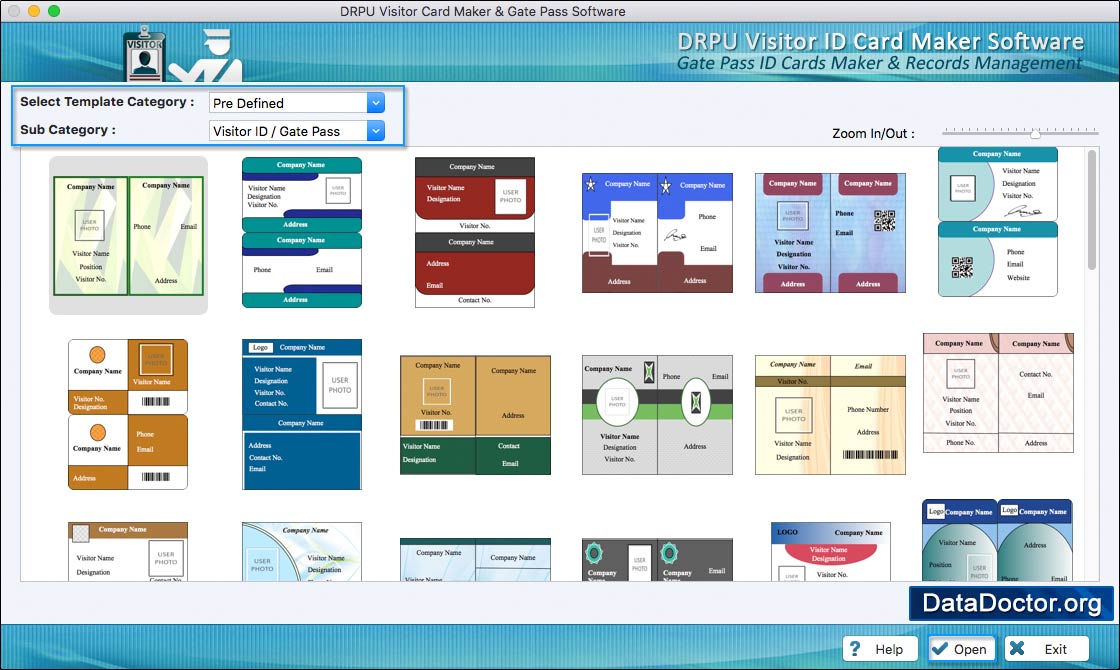The width and height of the screenshot is (1120, 670).
Task: Select the LOGO template with red banner
Action: tap(831, 551)
